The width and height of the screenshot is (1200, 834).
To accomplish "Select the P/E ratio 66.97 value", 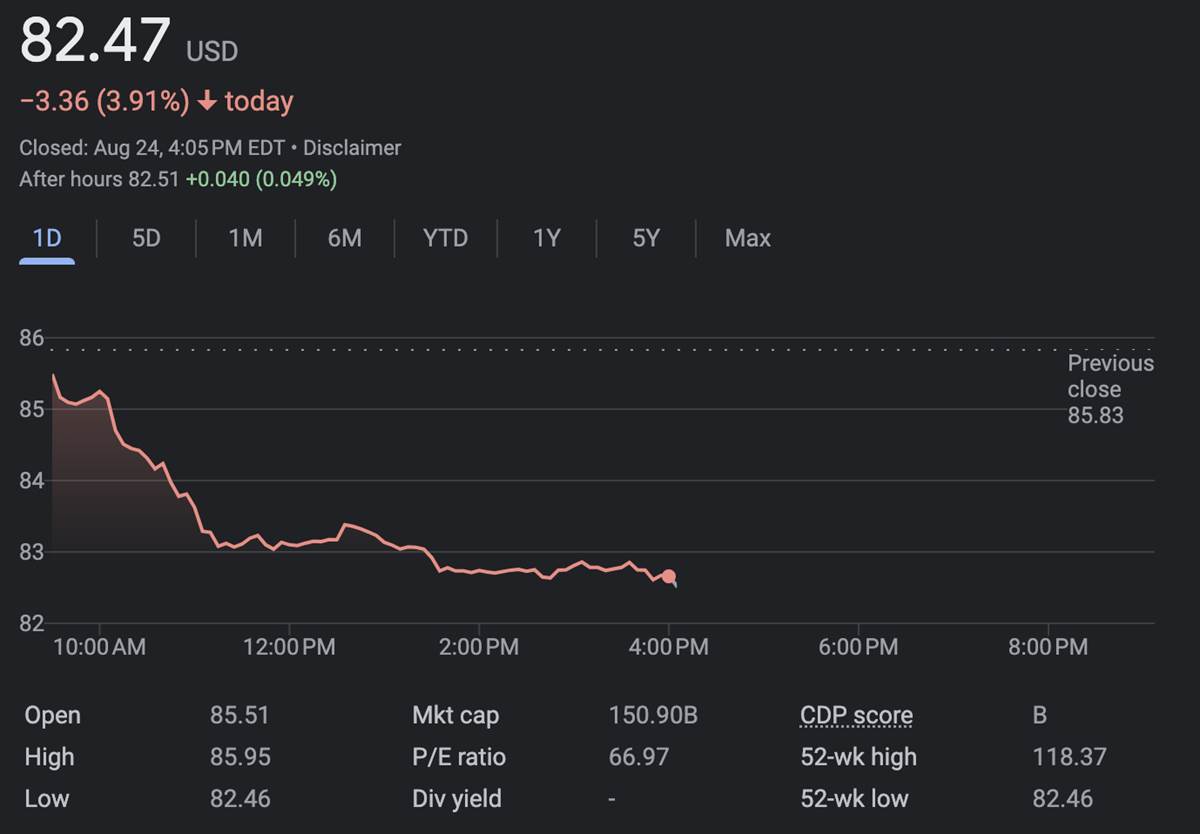I will (x=638, y=758).
